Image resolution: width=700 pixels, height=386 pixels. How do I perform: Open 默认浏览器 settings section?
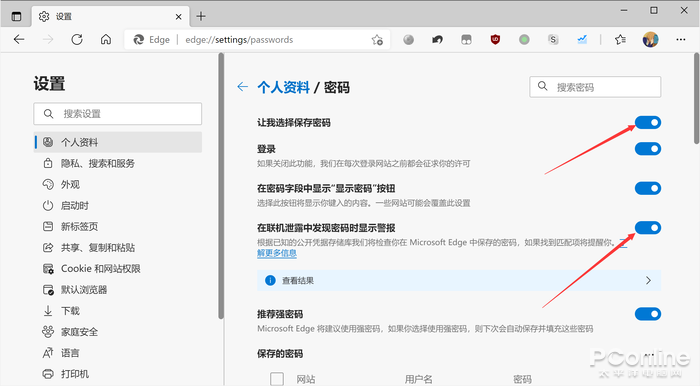[75, 290]
